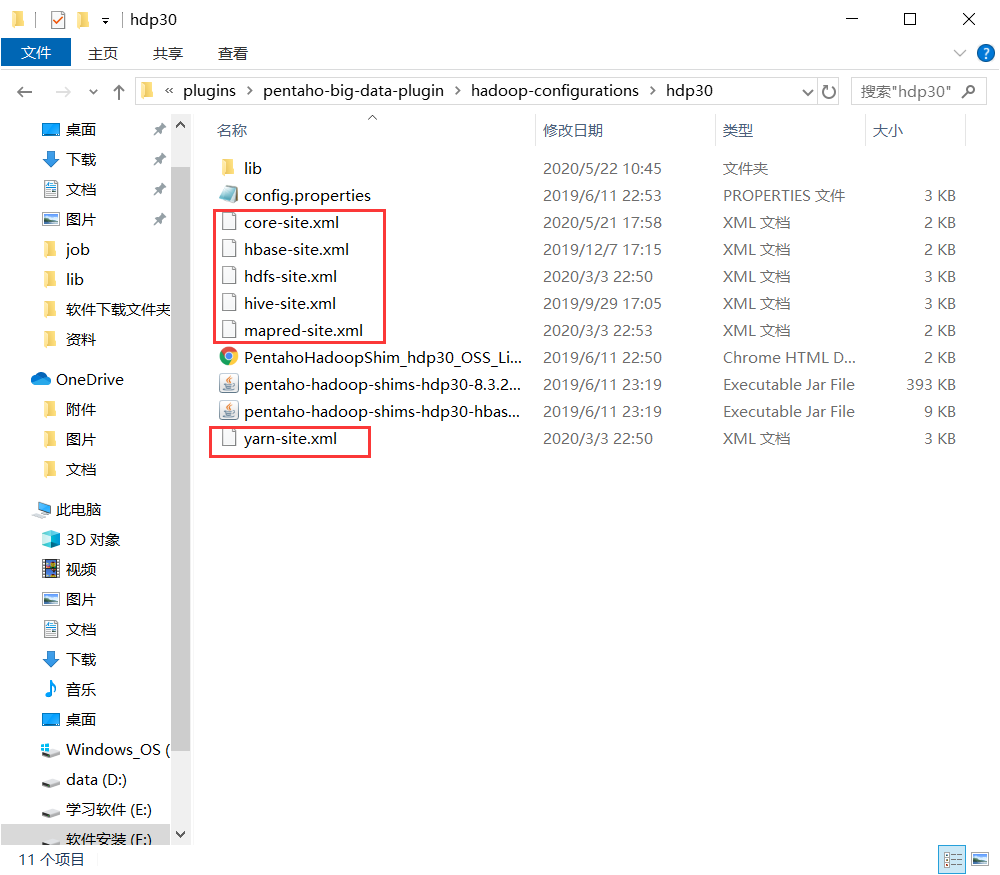Switch to details view using the status bar icon
Screen dimensions: 1000x875
[x=951, y=858]
